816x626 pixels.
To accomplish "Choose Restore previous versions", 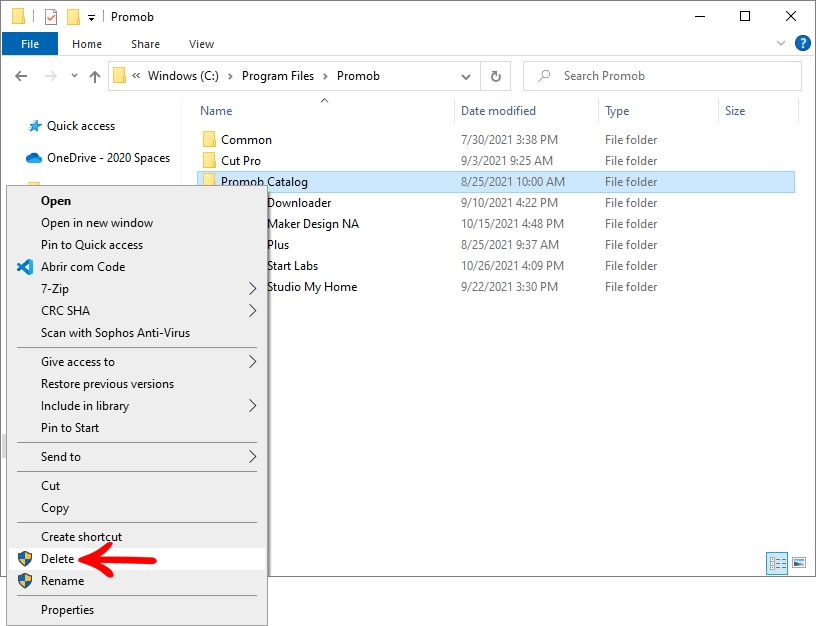I will tap(137, 384).
